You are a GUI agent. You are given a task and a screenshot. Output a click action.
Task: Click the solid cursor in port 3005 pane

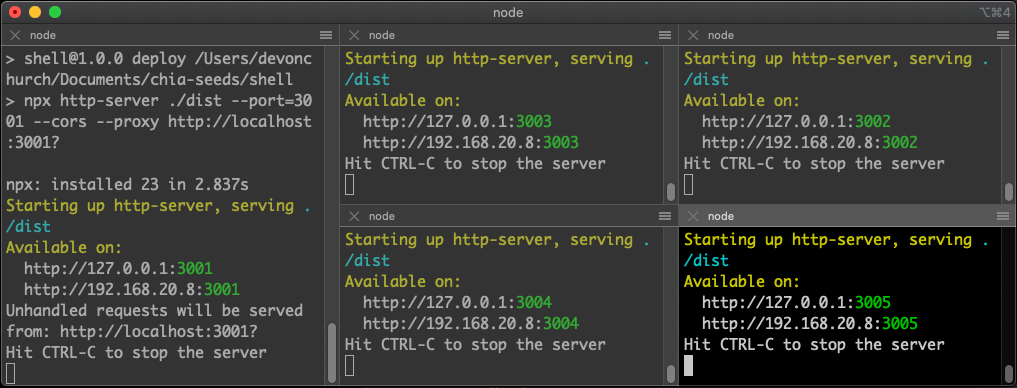tap(689, 365)
